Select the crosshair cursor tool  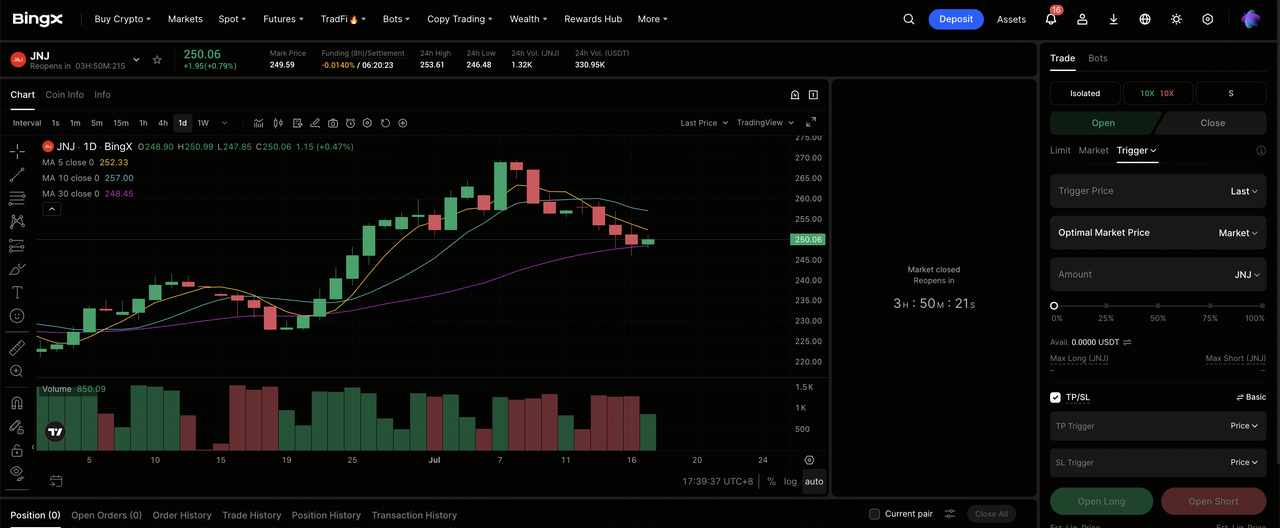pos(17,151)
